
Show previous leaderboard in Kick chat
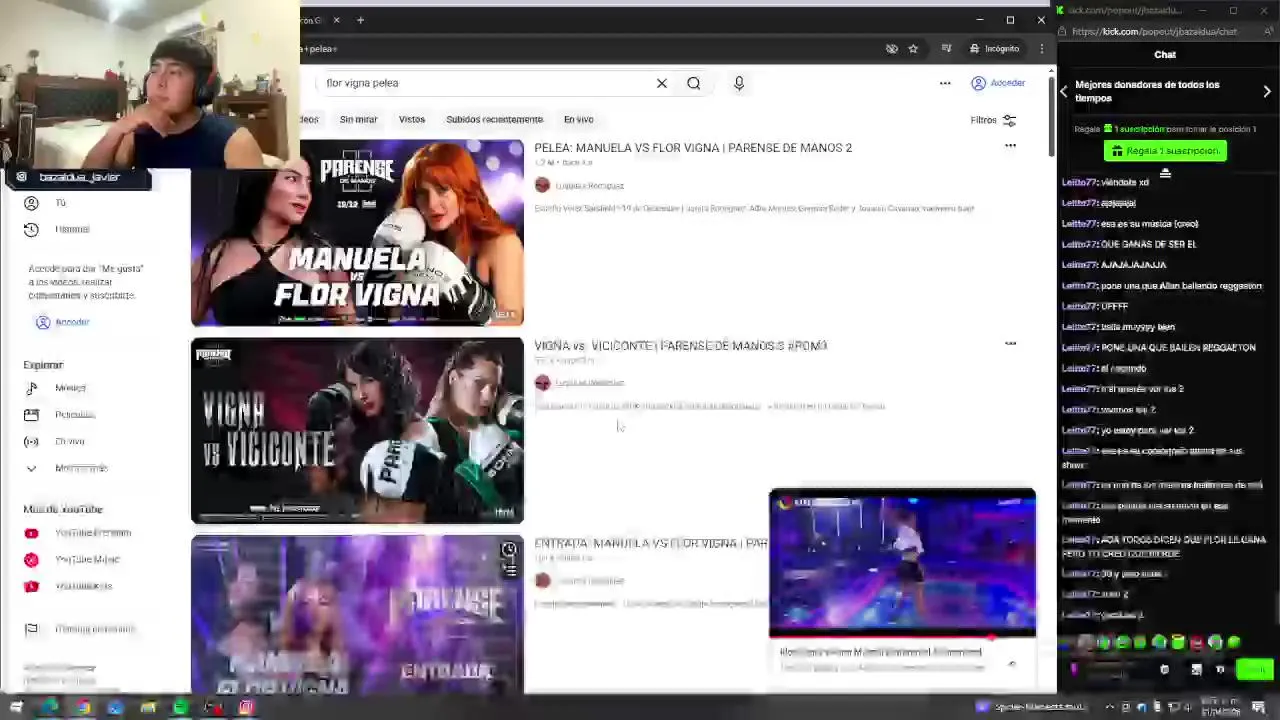pos(1064,91)
